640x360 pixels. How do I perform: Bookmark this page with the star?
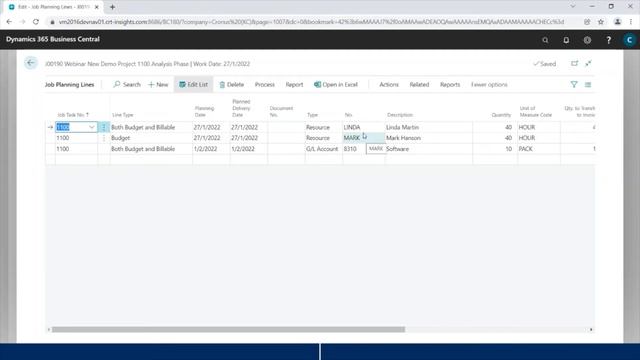[601, 22]
